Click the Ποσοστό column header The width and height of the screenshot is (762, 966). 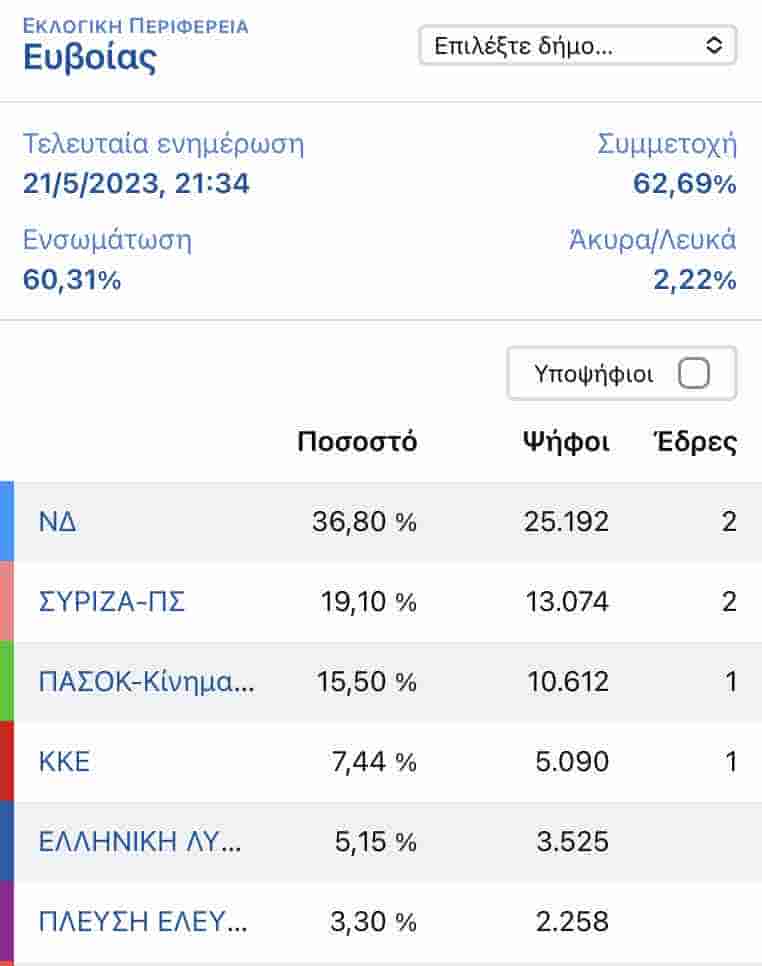tap(357, 442)
